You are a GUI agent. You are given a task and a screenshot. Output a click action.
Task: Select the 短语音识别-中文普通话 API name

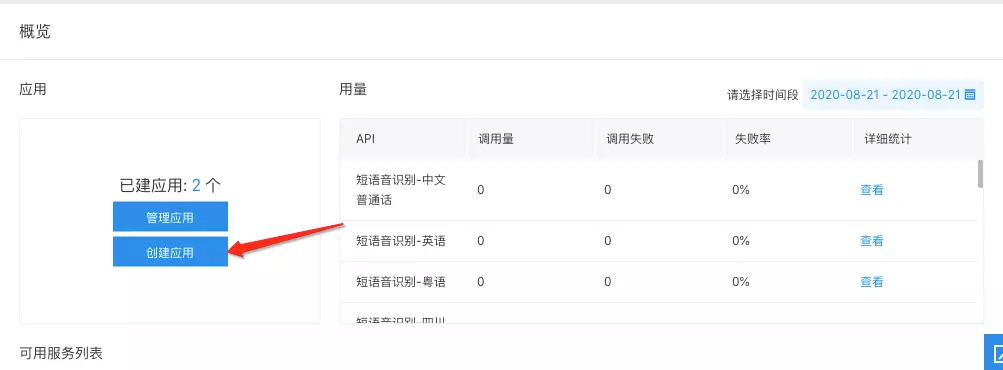coord(401,190)
